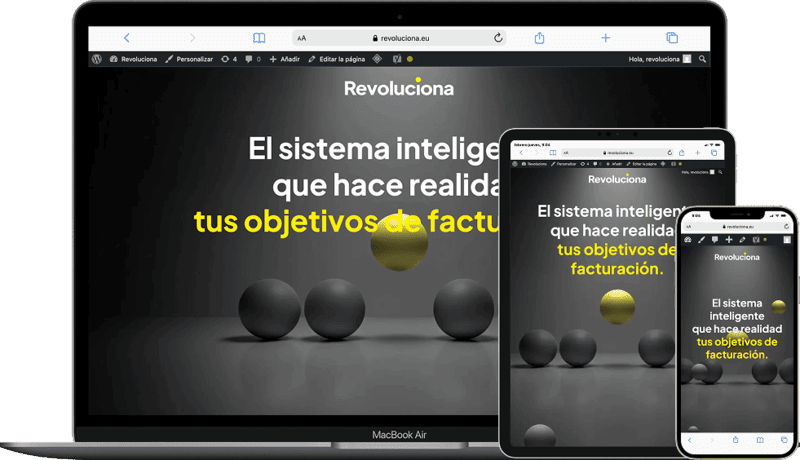Click the revoluciona.eu address field on the MacBook
The height and width of the screenshot is (460, 800).
[399, 38]
